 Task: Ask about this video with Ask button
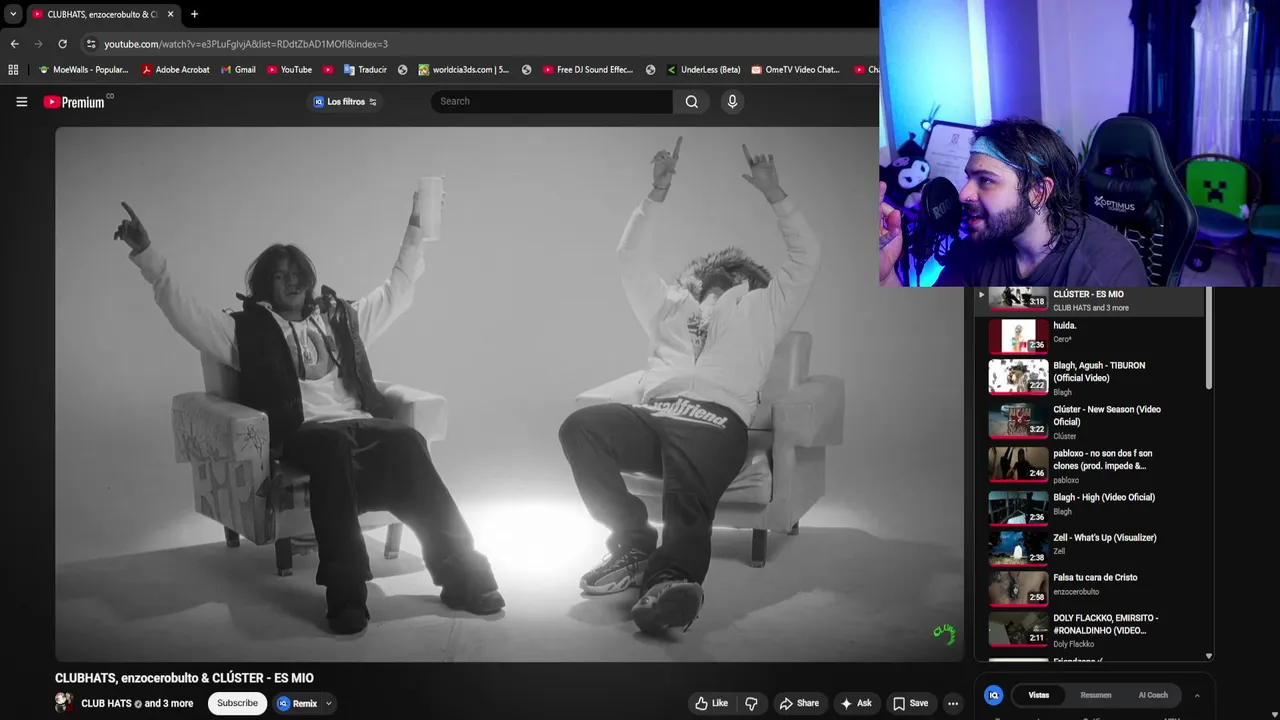pyautogui.click(x=856, y=703)
